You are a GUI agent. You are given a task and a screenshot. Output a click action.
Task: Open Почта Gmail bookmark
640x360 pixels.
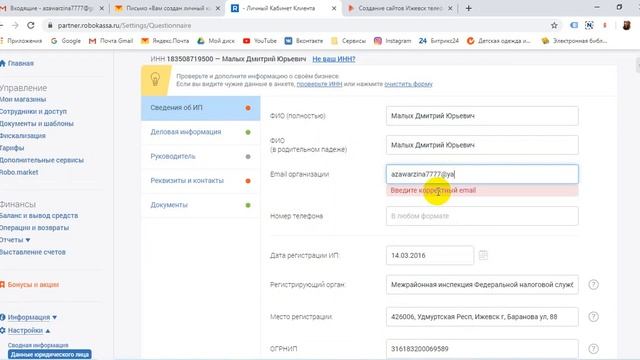pyautogui.click(x=111, y=41)
